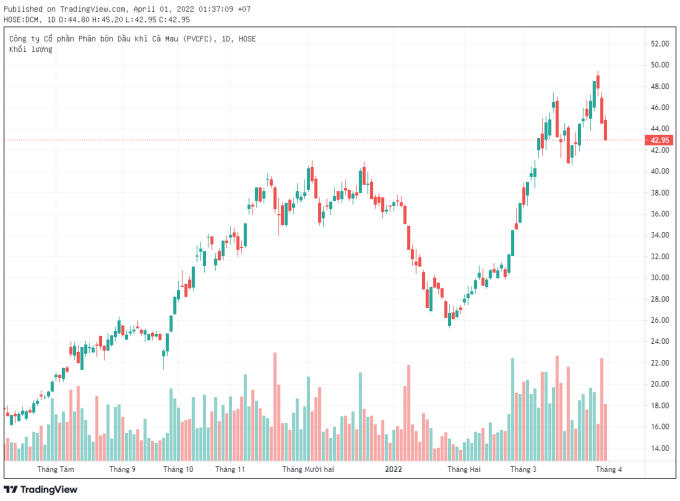The width and height of the screenshot is (680, 501).
Task: Click the 2022 year marker on time axis
Action: 393,468
